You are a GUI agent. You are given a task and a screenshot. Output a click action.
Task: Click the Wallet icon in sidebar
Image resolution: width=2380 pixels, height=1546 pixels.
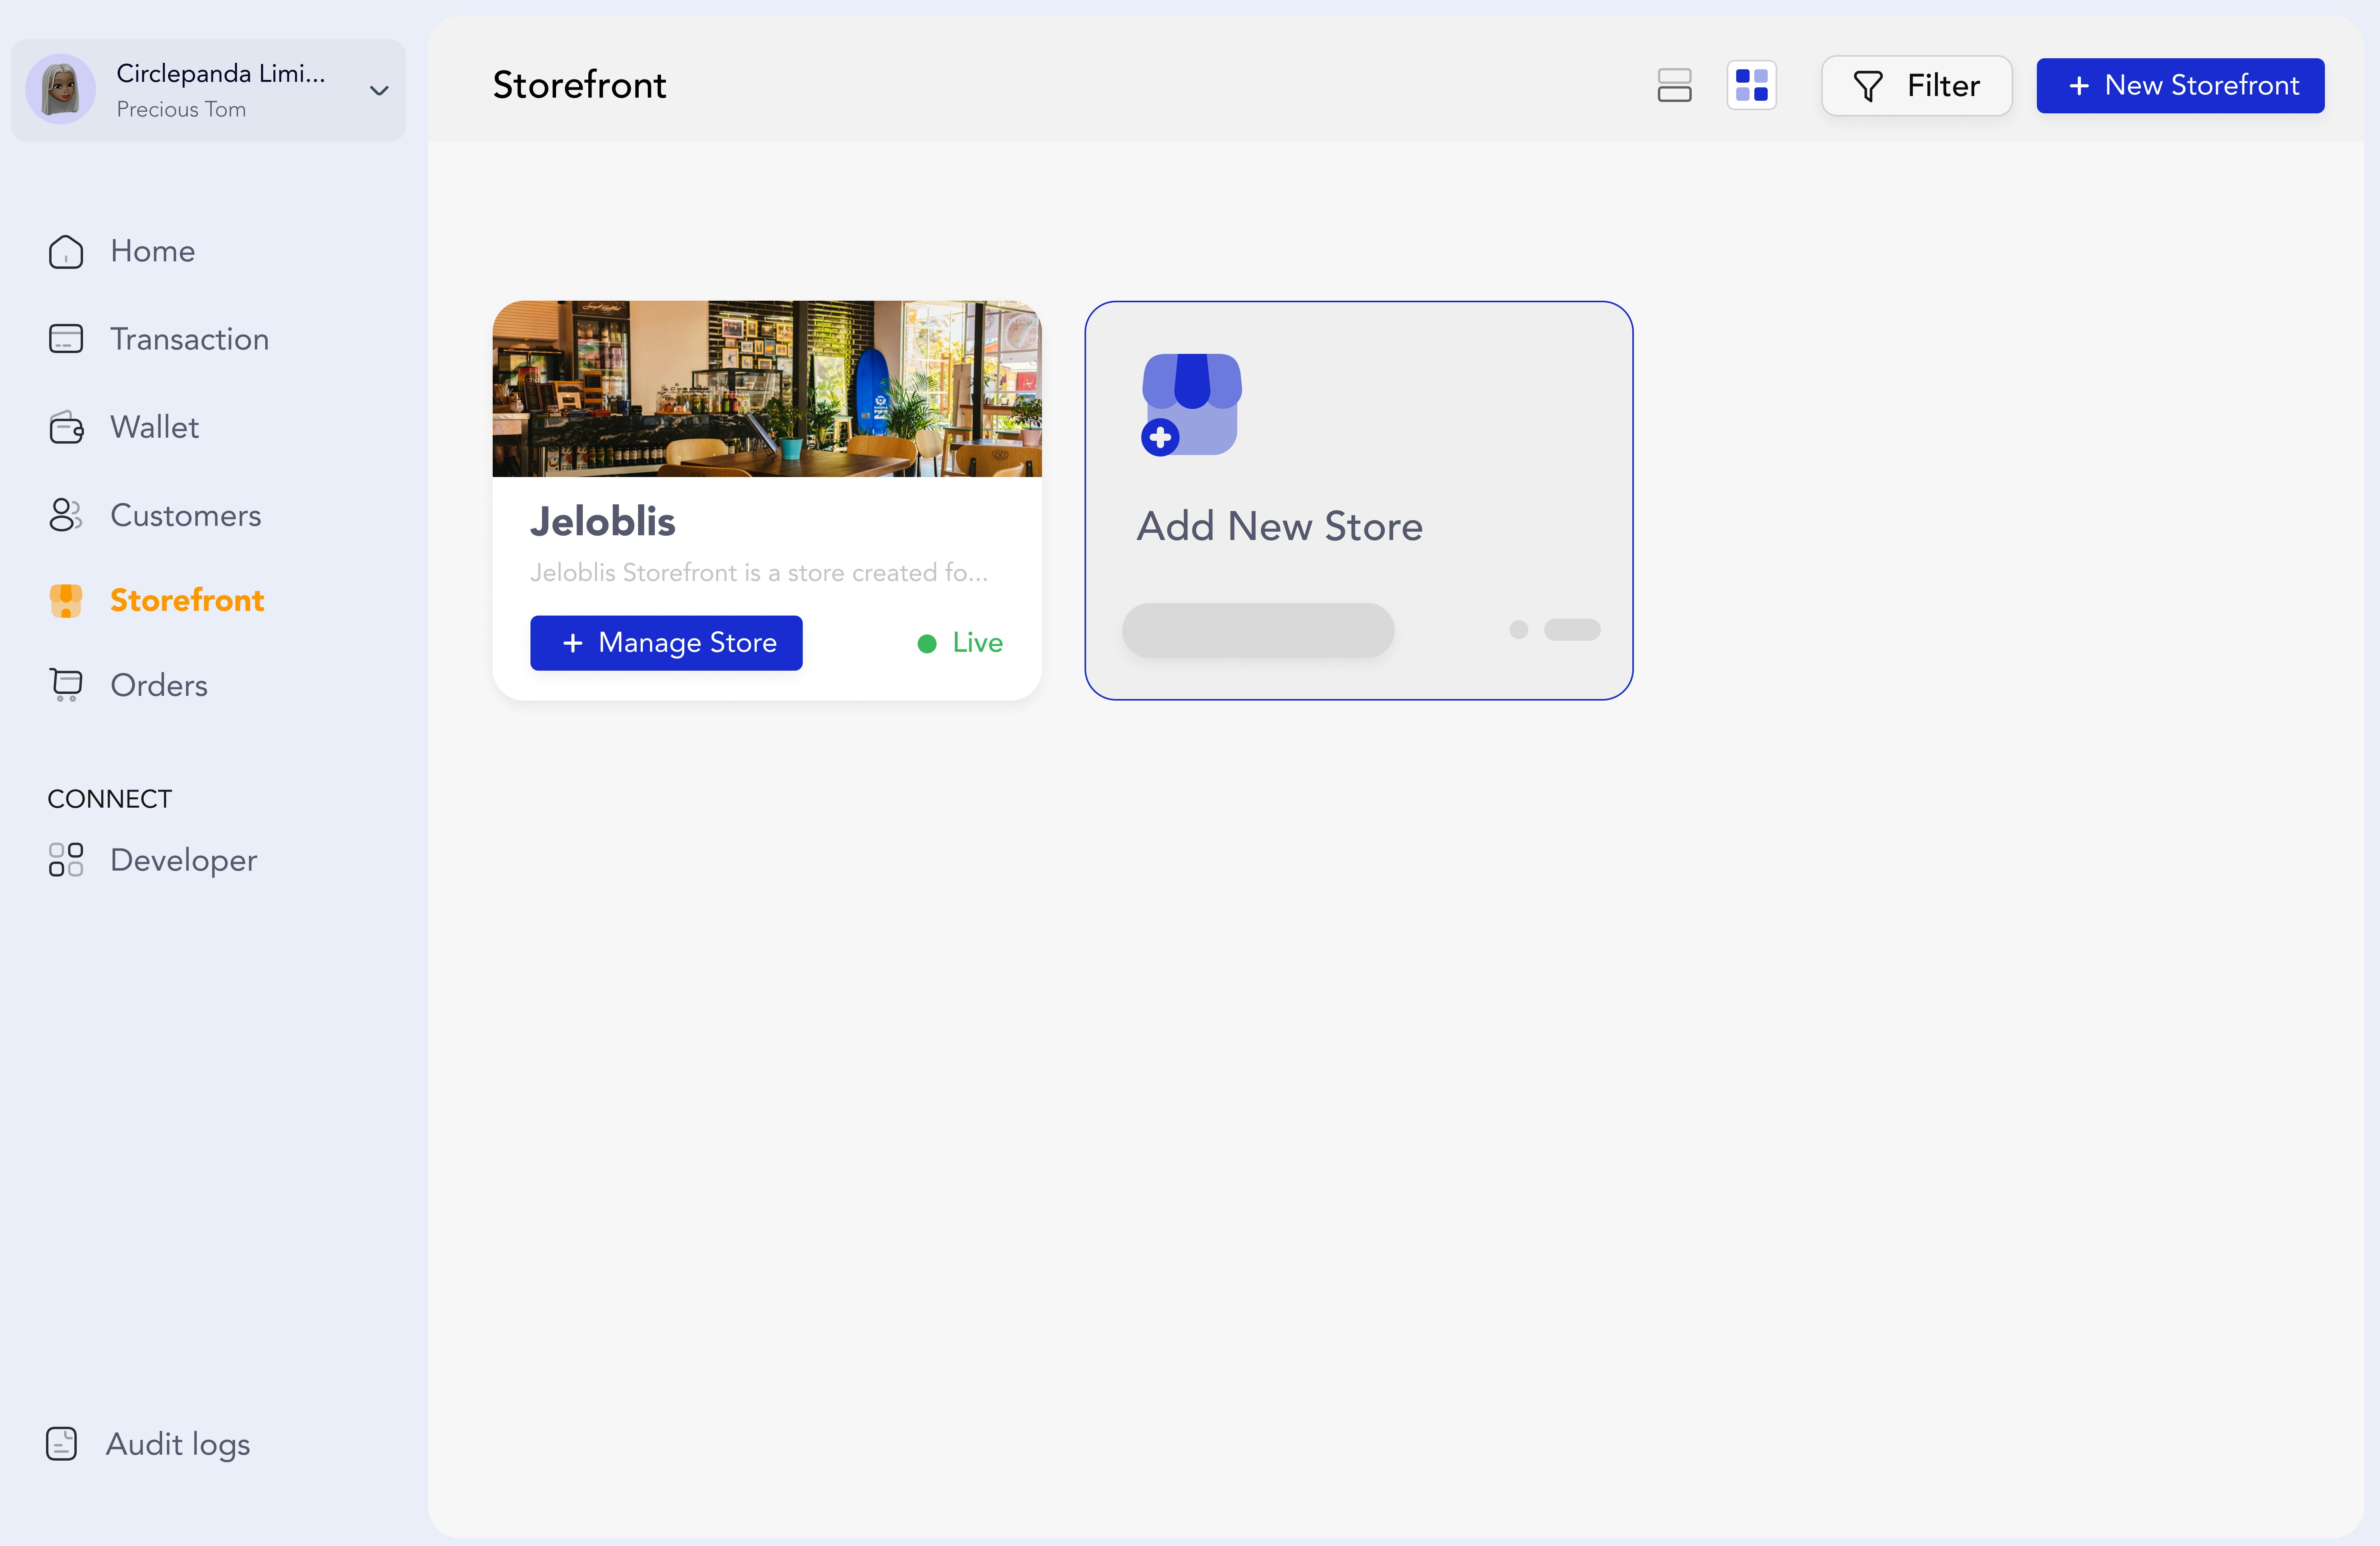(x=66, y=428)
